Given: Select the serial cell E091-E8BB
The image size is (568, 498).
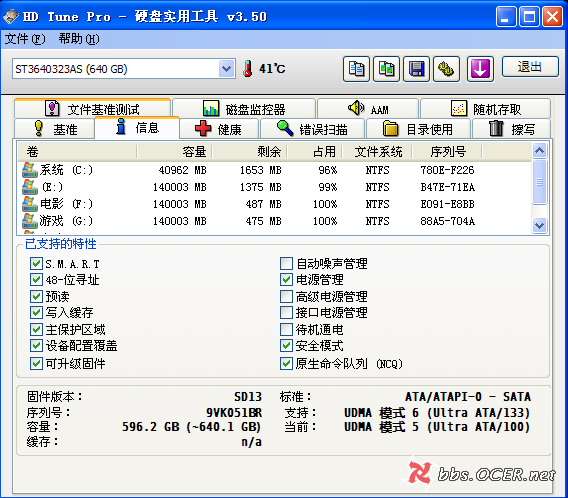Looking at the screenshot, I should [x=447, y=204].
